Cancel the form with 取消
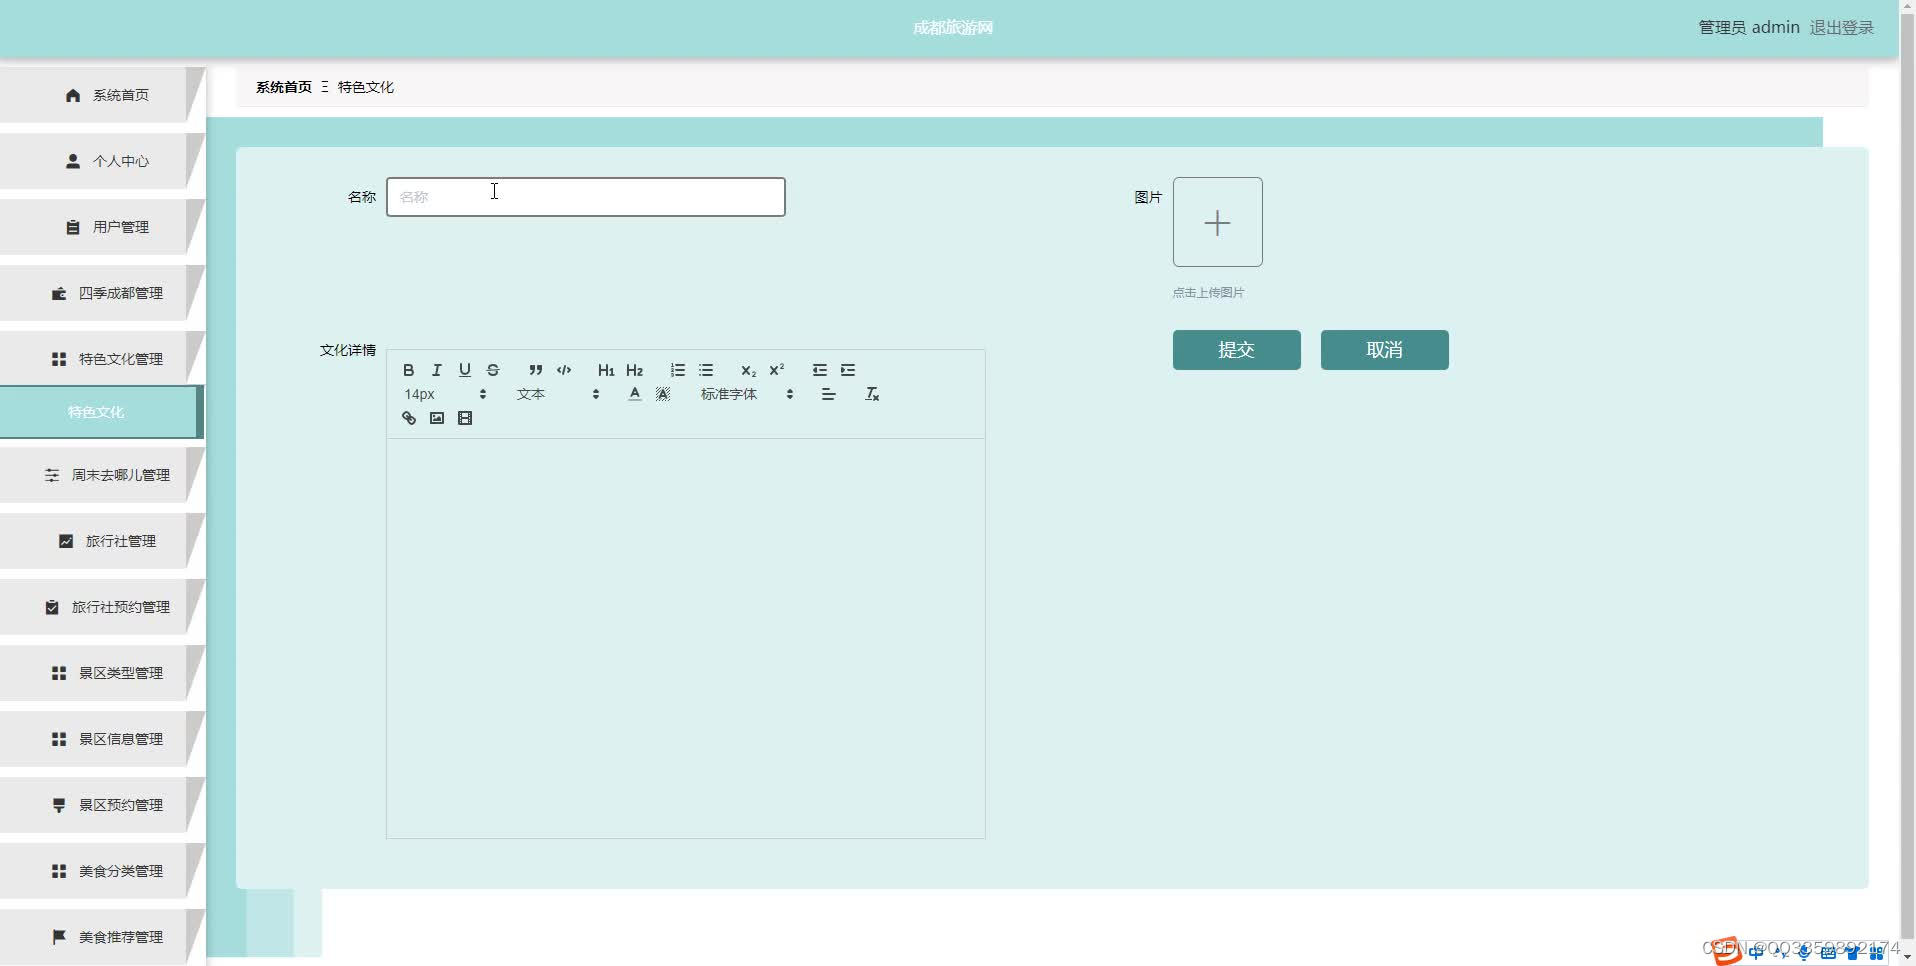 [x=1385, y=350]
